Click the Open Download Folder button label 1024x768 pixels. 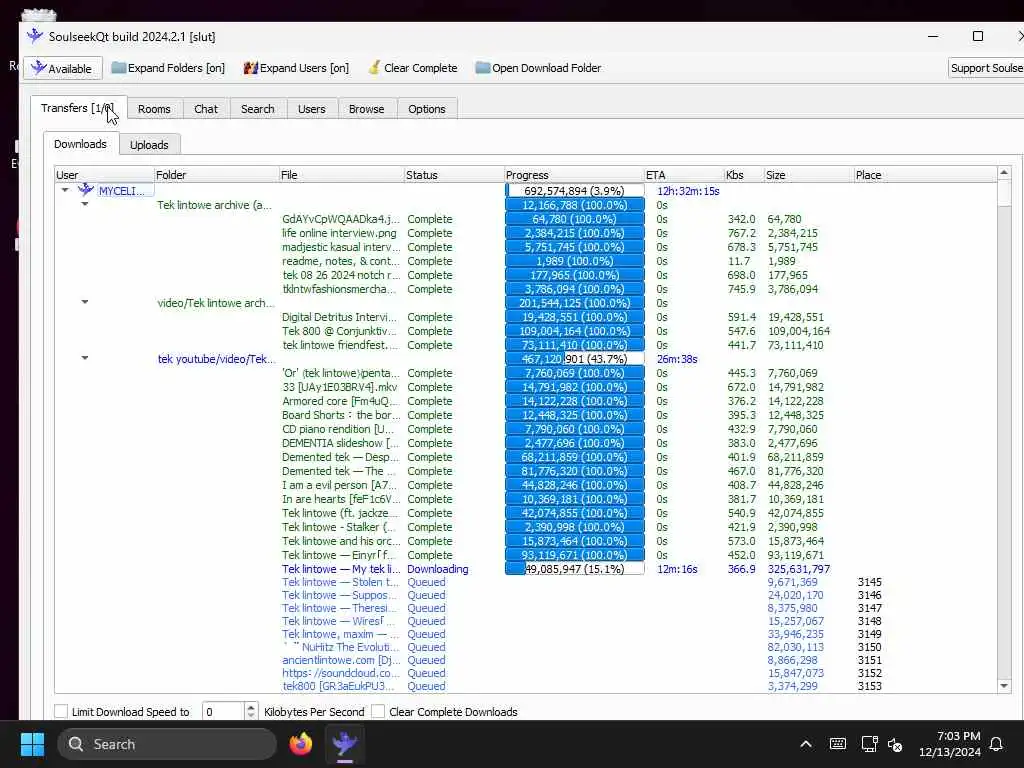pos(547,68)
